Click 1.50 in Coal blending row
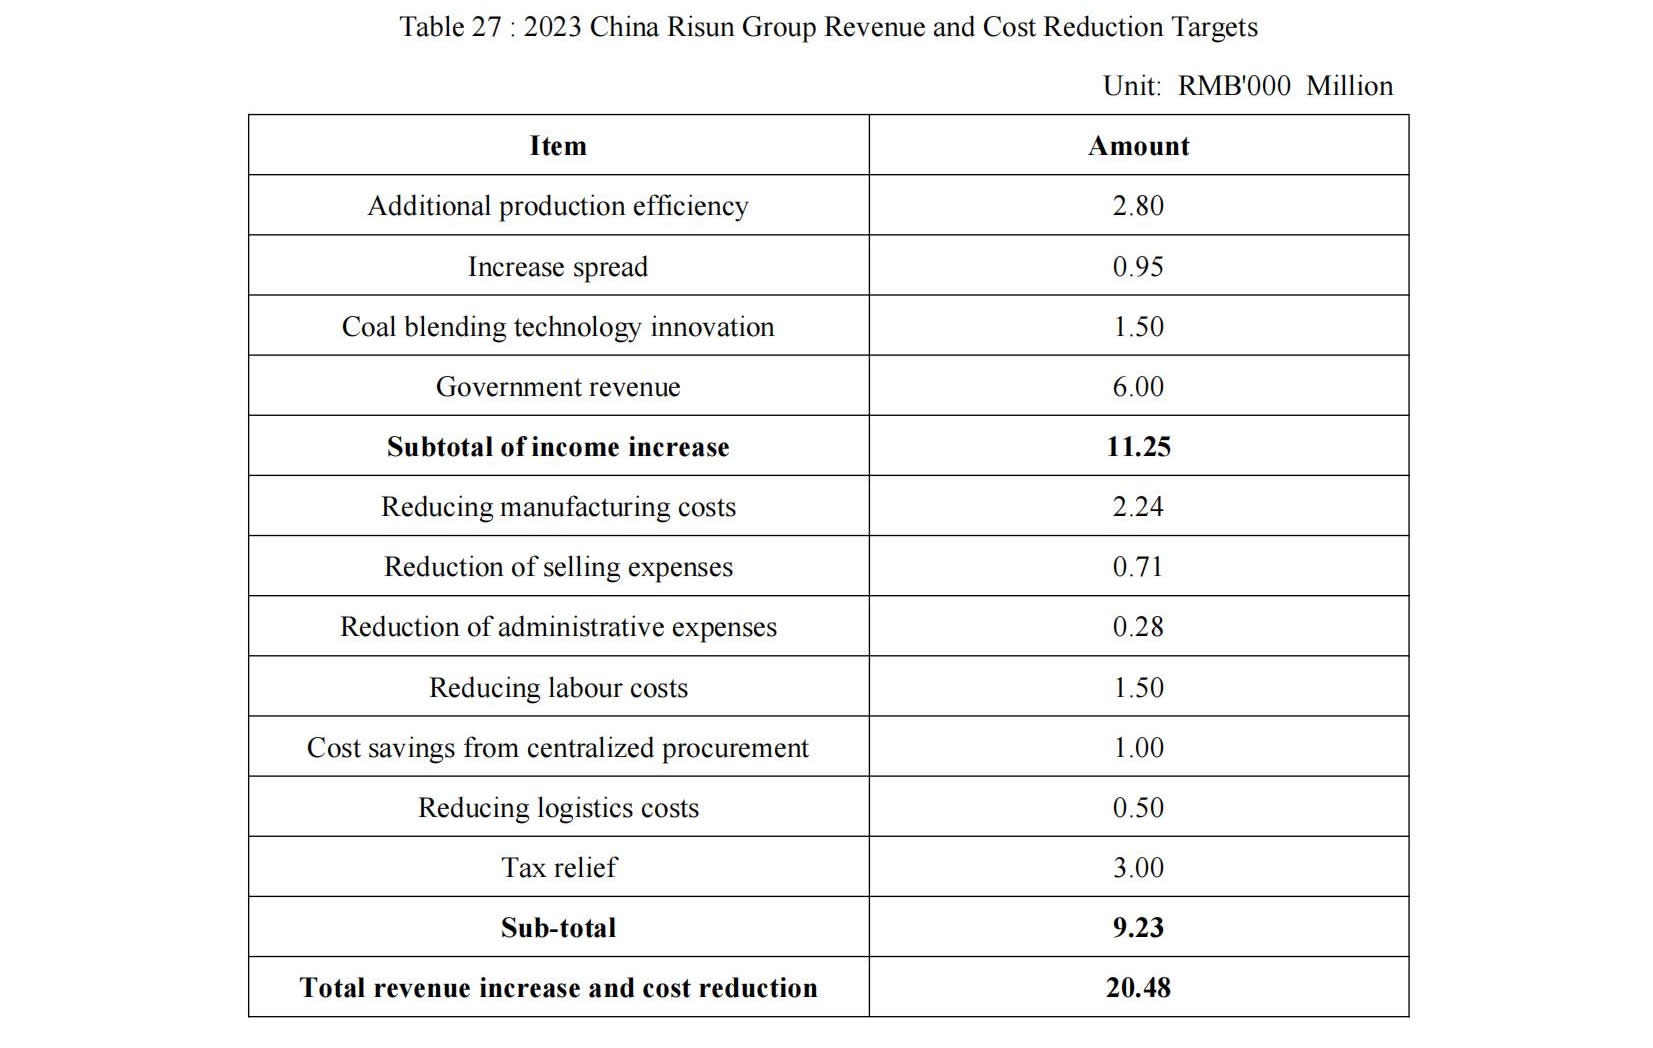Image resolution: width=1653 pixels, height=1048 pixels. click(x=1138, y=327)
